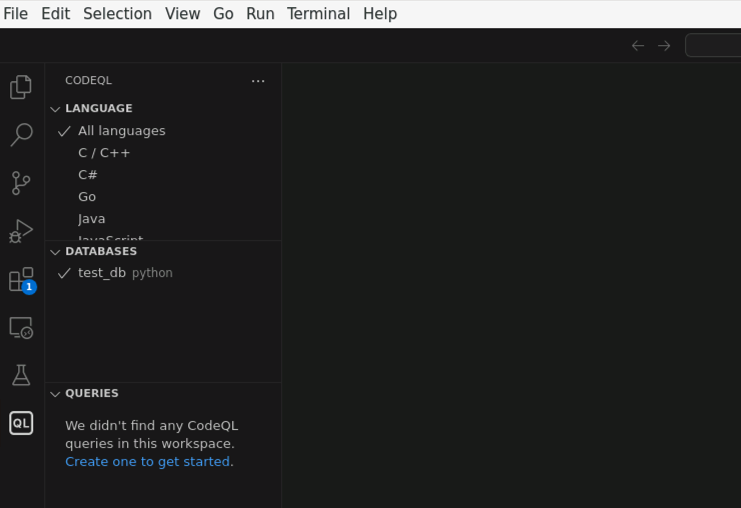Select C / C++ language filter
Viewport: 741px width, 508px height.
point(164,153)
